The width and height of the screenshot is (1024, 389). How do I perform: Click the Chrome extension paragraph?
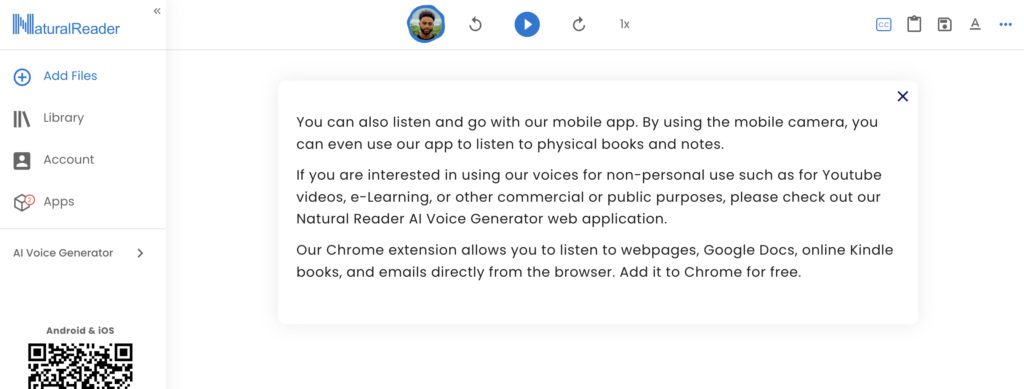[594, 261]
